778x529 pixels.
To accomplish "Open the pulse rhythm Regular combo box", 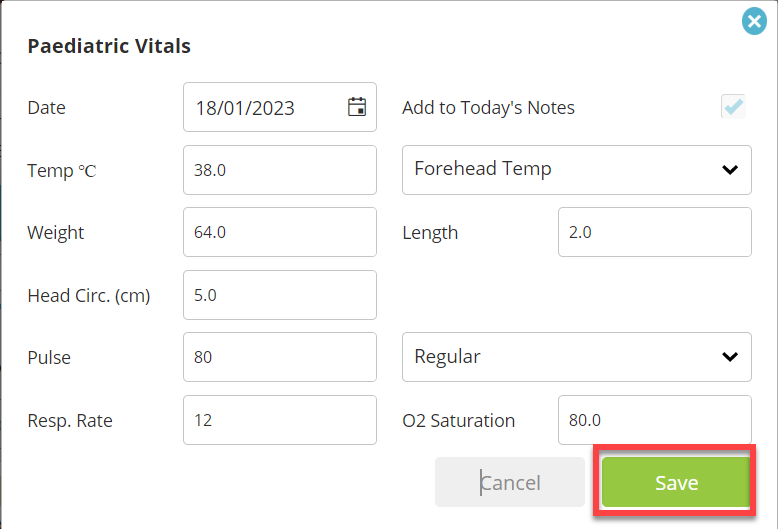I will click(577, 357).
